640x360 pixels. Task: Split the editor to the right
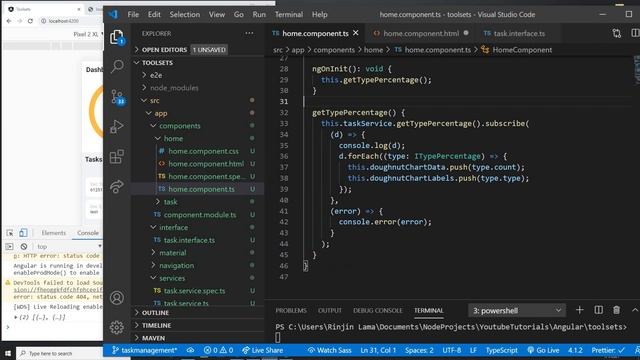(635, 33)
